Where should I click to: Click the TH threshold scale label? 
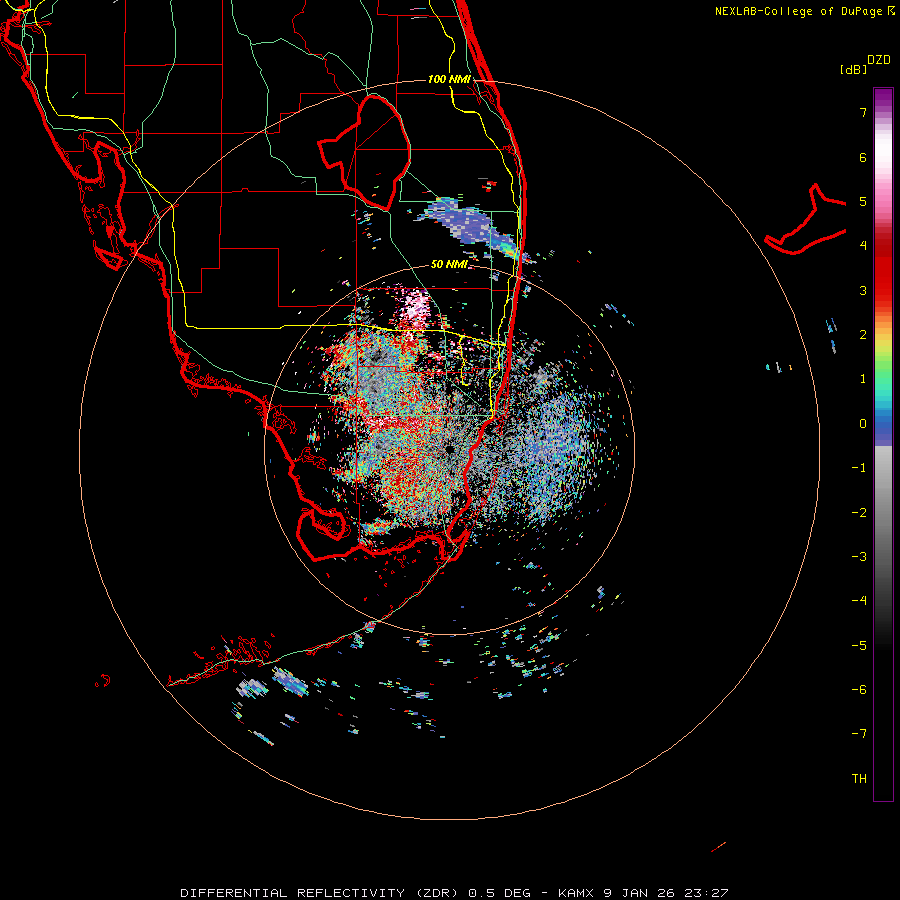pyautogui.click(x=859, y=778)
